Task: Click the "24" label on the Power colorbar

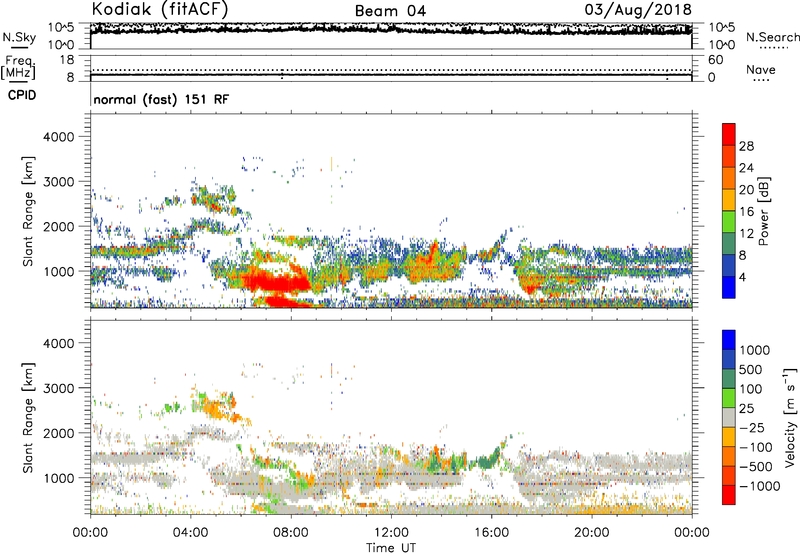Action: pos(746,168)
